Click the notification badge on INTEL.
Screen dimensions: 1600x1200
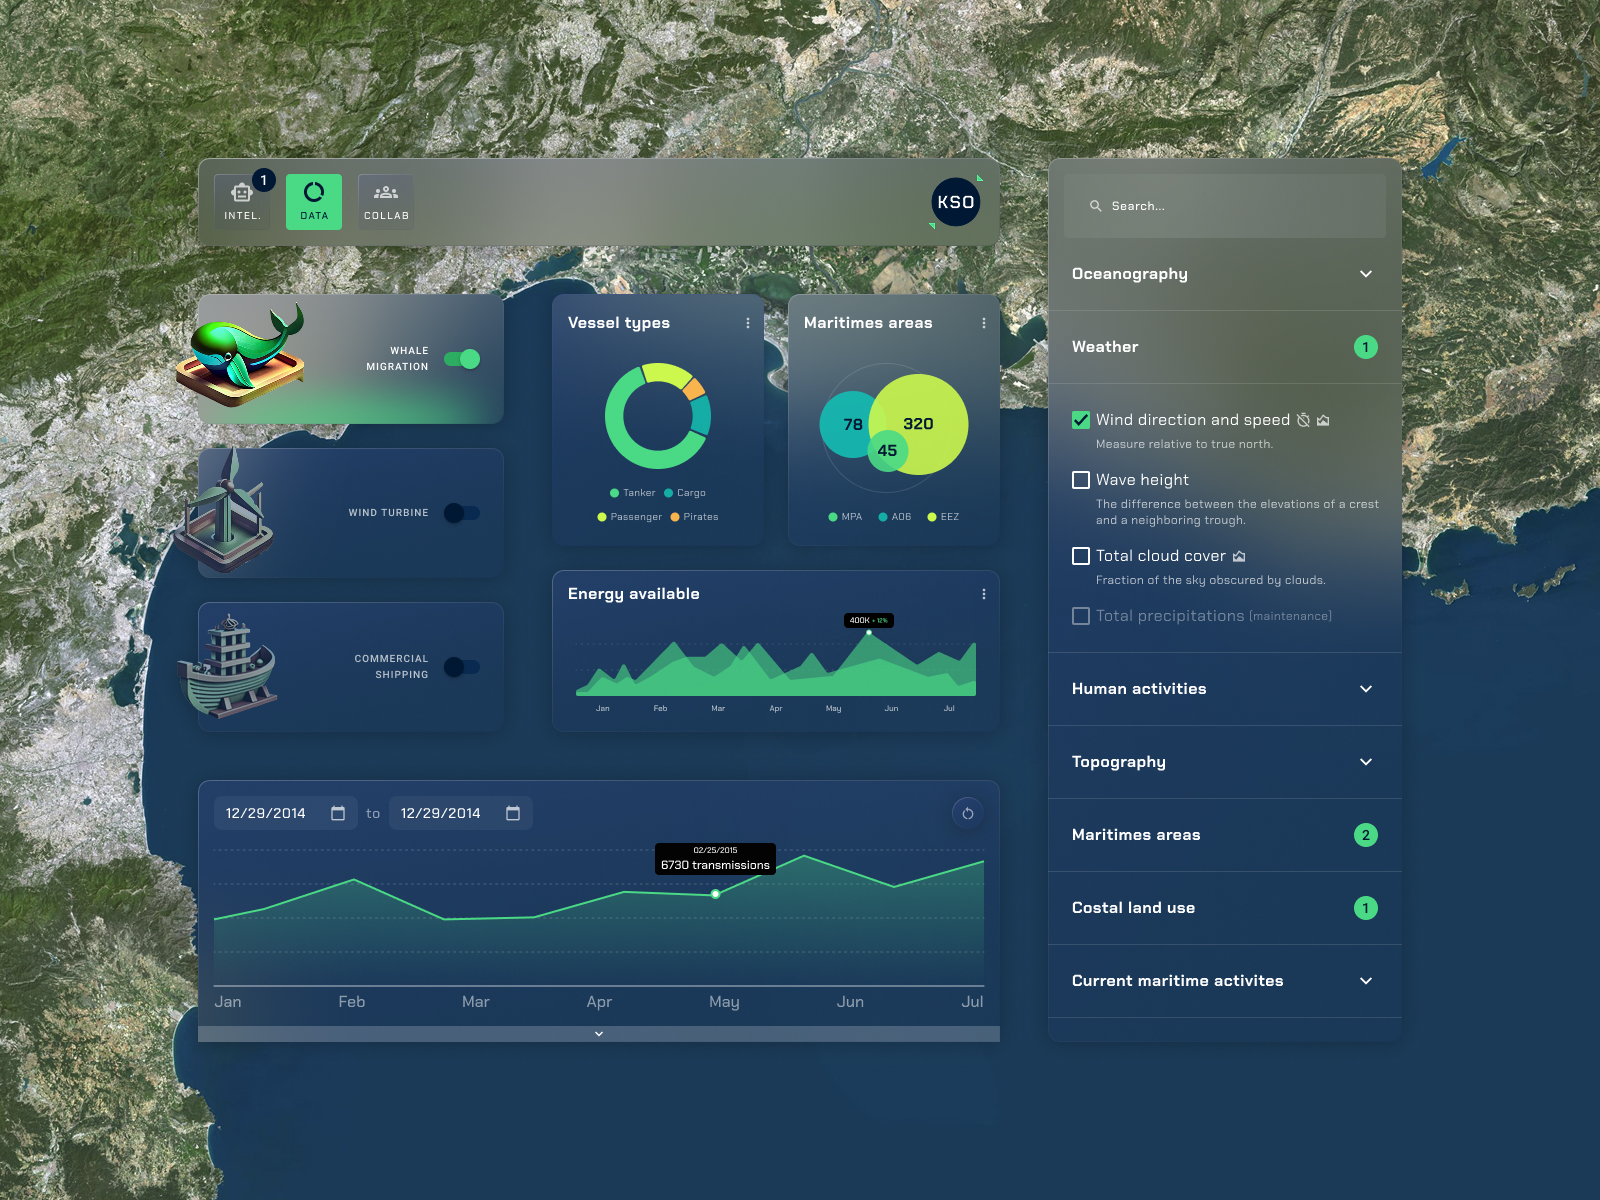tap(263, 180)
